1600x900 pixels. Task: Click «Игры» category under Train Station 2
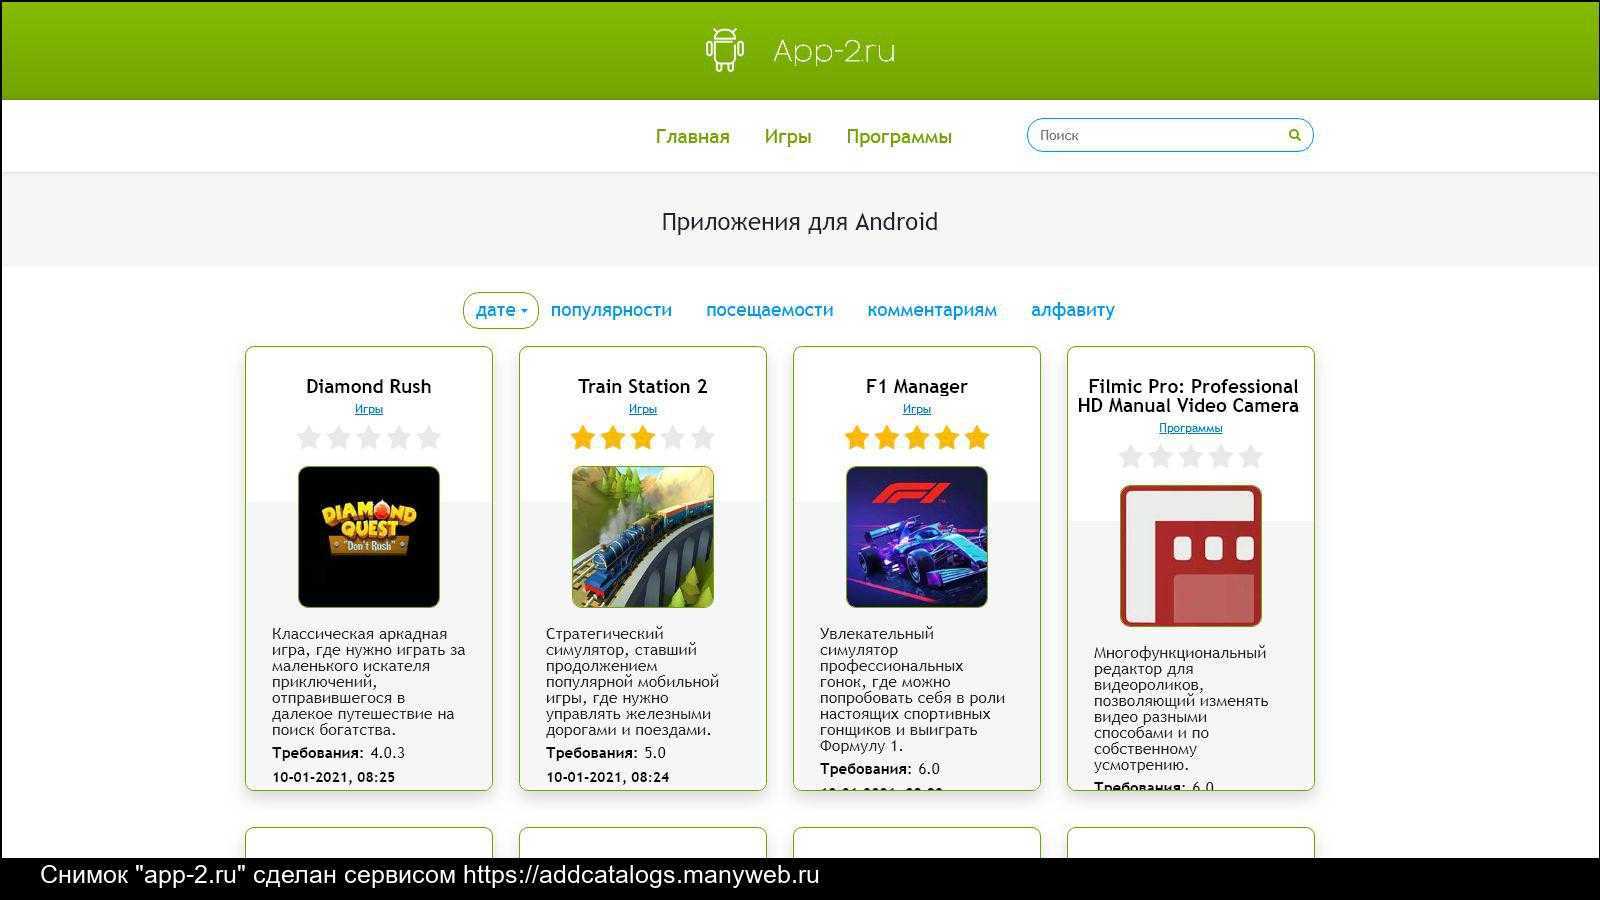643,409
